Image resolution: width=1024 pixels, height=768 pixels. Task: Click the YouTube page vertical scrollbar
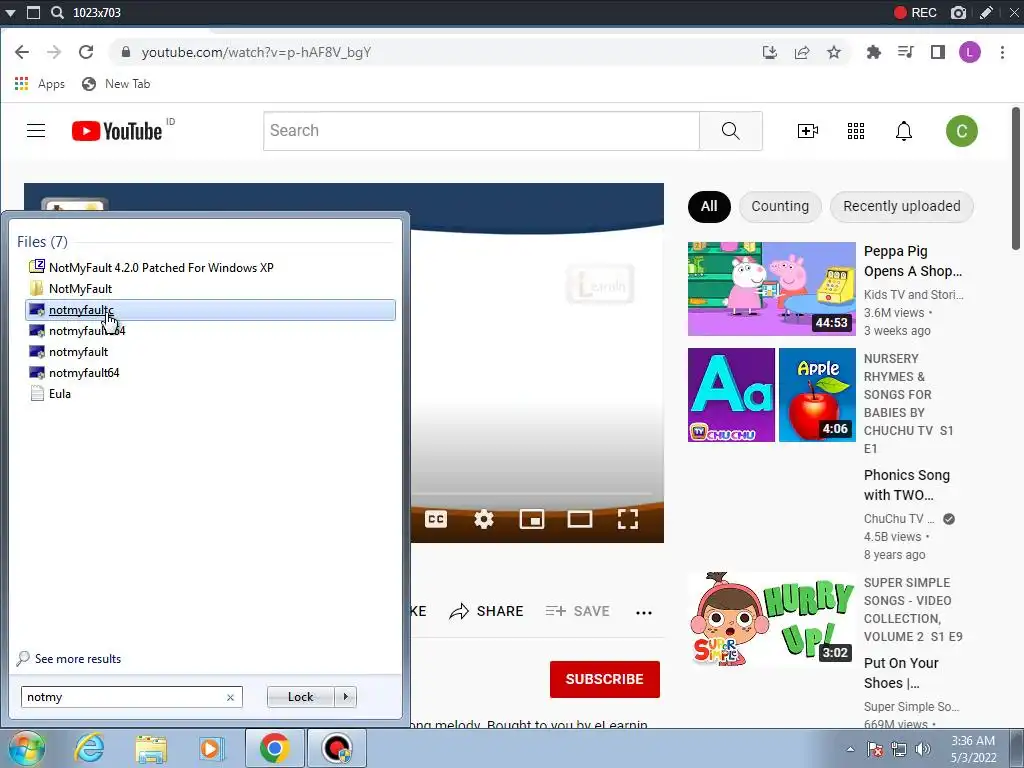pyautogui.click(x=1016, y=178)
